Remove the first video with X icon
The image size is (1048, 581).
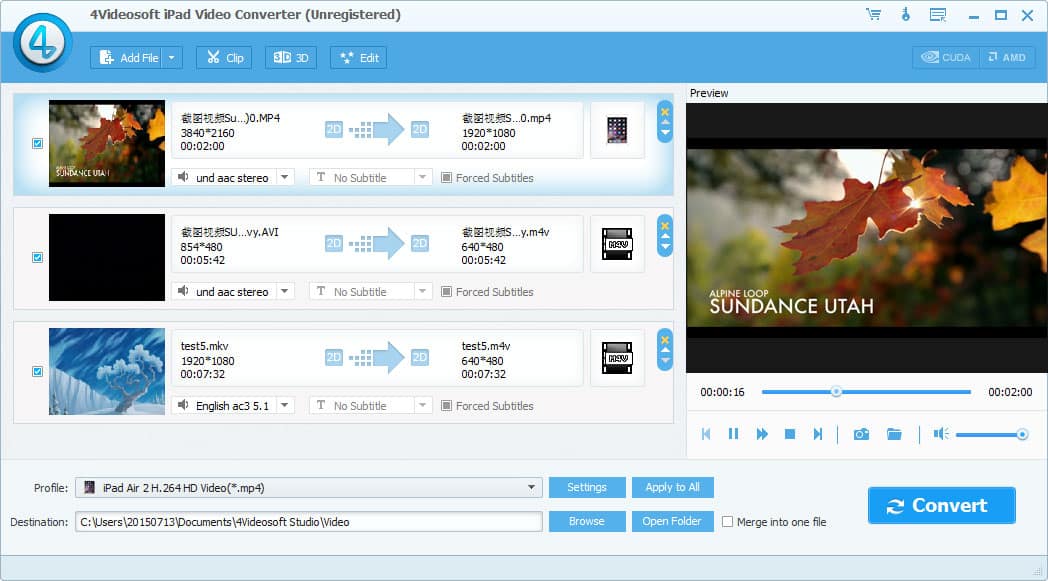coord(665,112)
